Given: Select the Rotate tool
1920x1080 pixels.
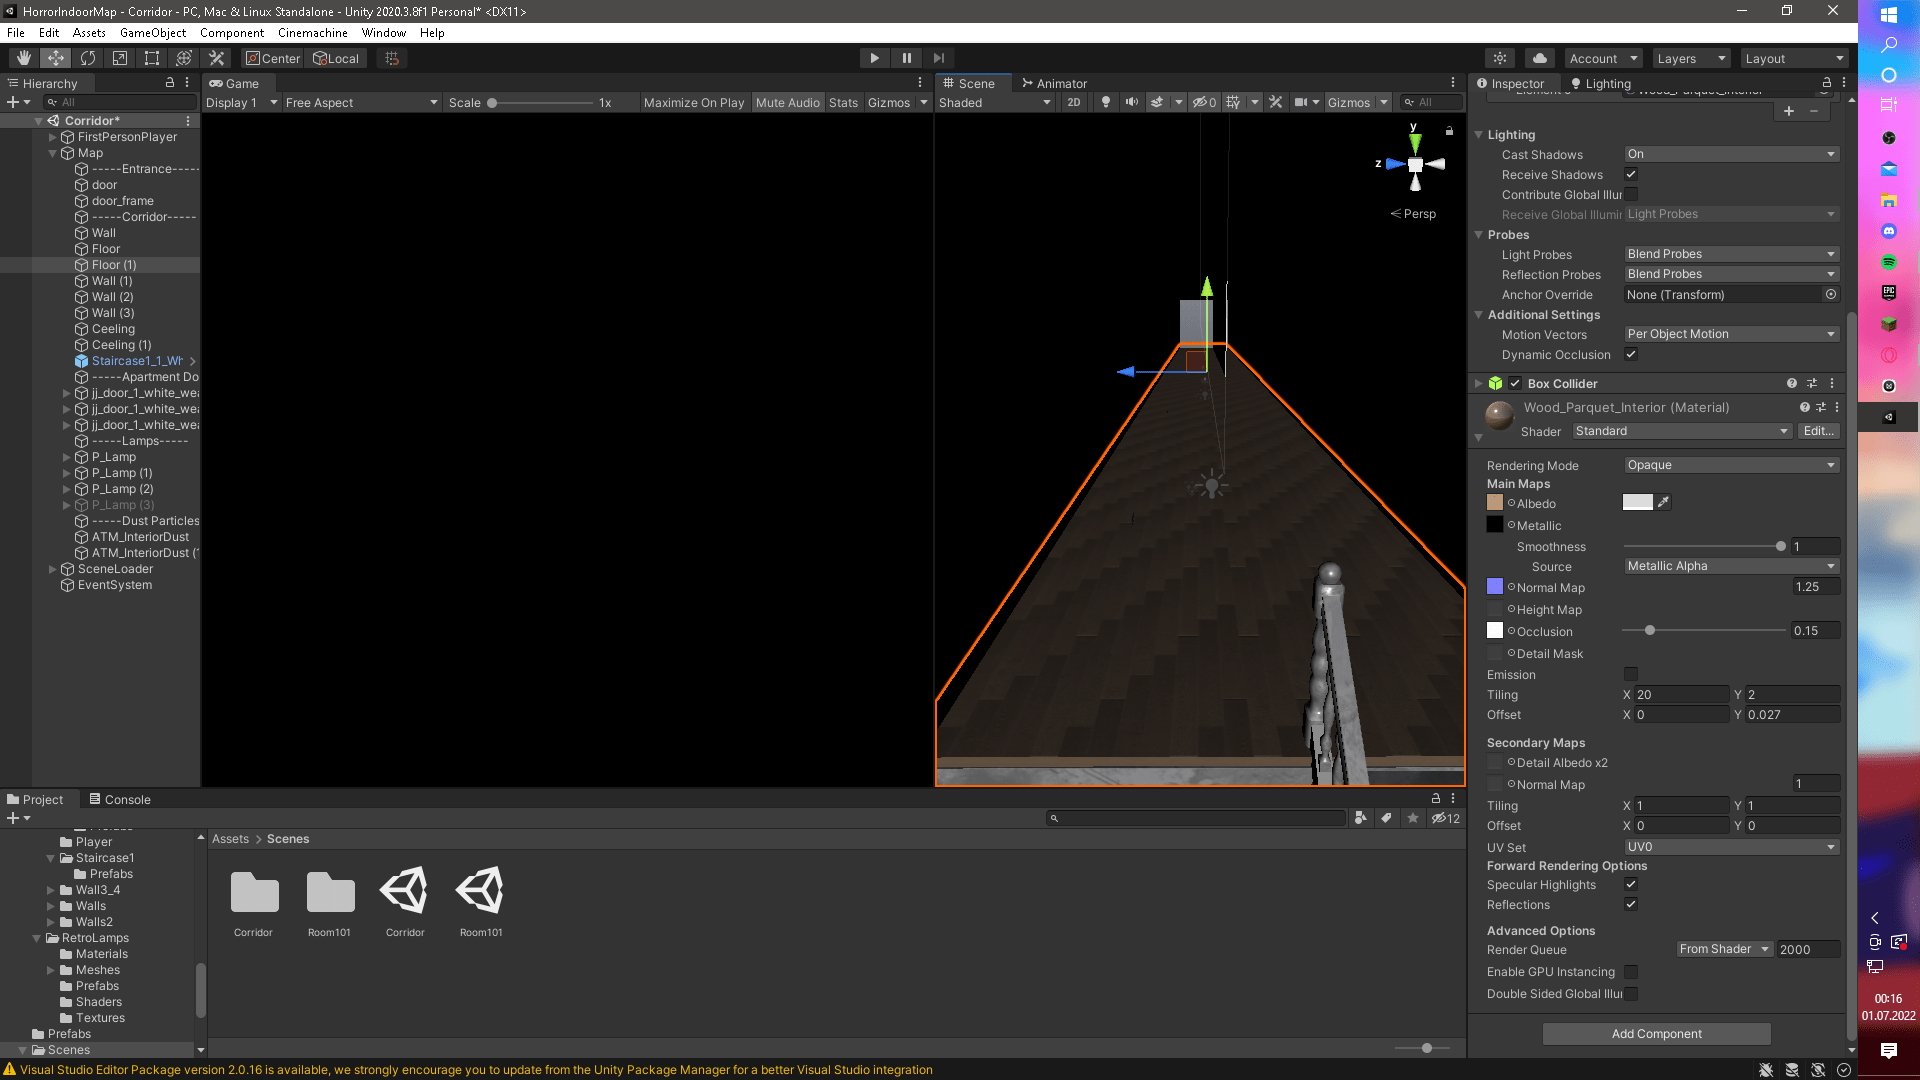Looking at the screenshot, I should coord(88,58).
